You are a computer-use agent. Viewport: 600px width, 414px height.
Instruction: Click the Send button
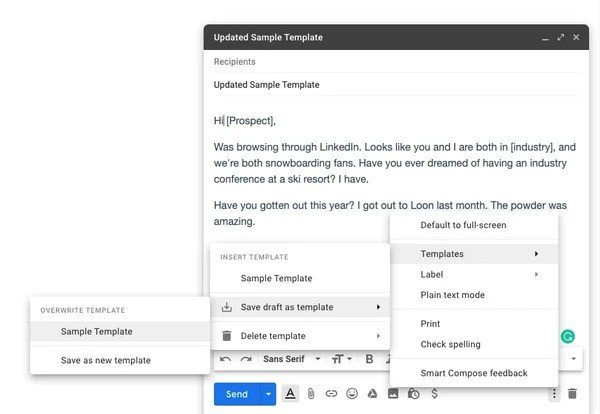click(x=236, y=394)
